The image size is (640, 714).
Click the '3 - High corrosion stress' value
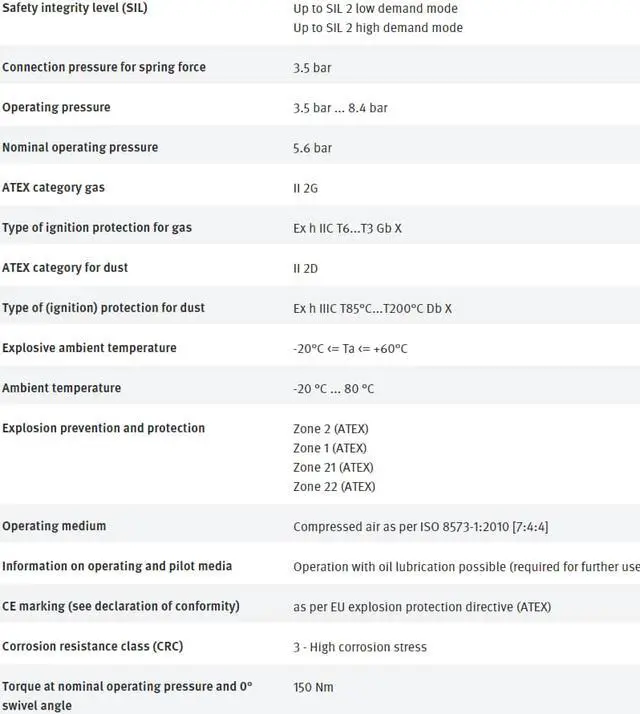[360, 647]
